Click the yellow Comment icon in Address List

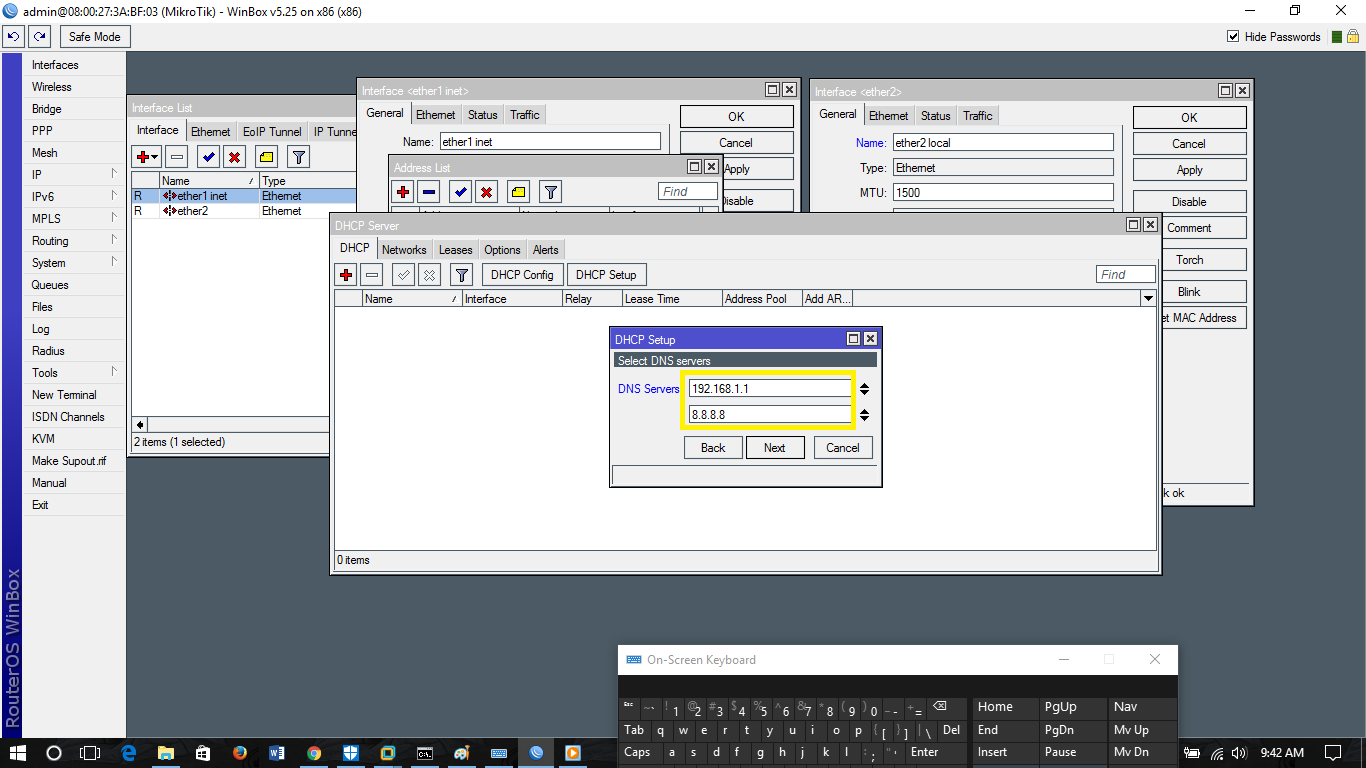518,192
